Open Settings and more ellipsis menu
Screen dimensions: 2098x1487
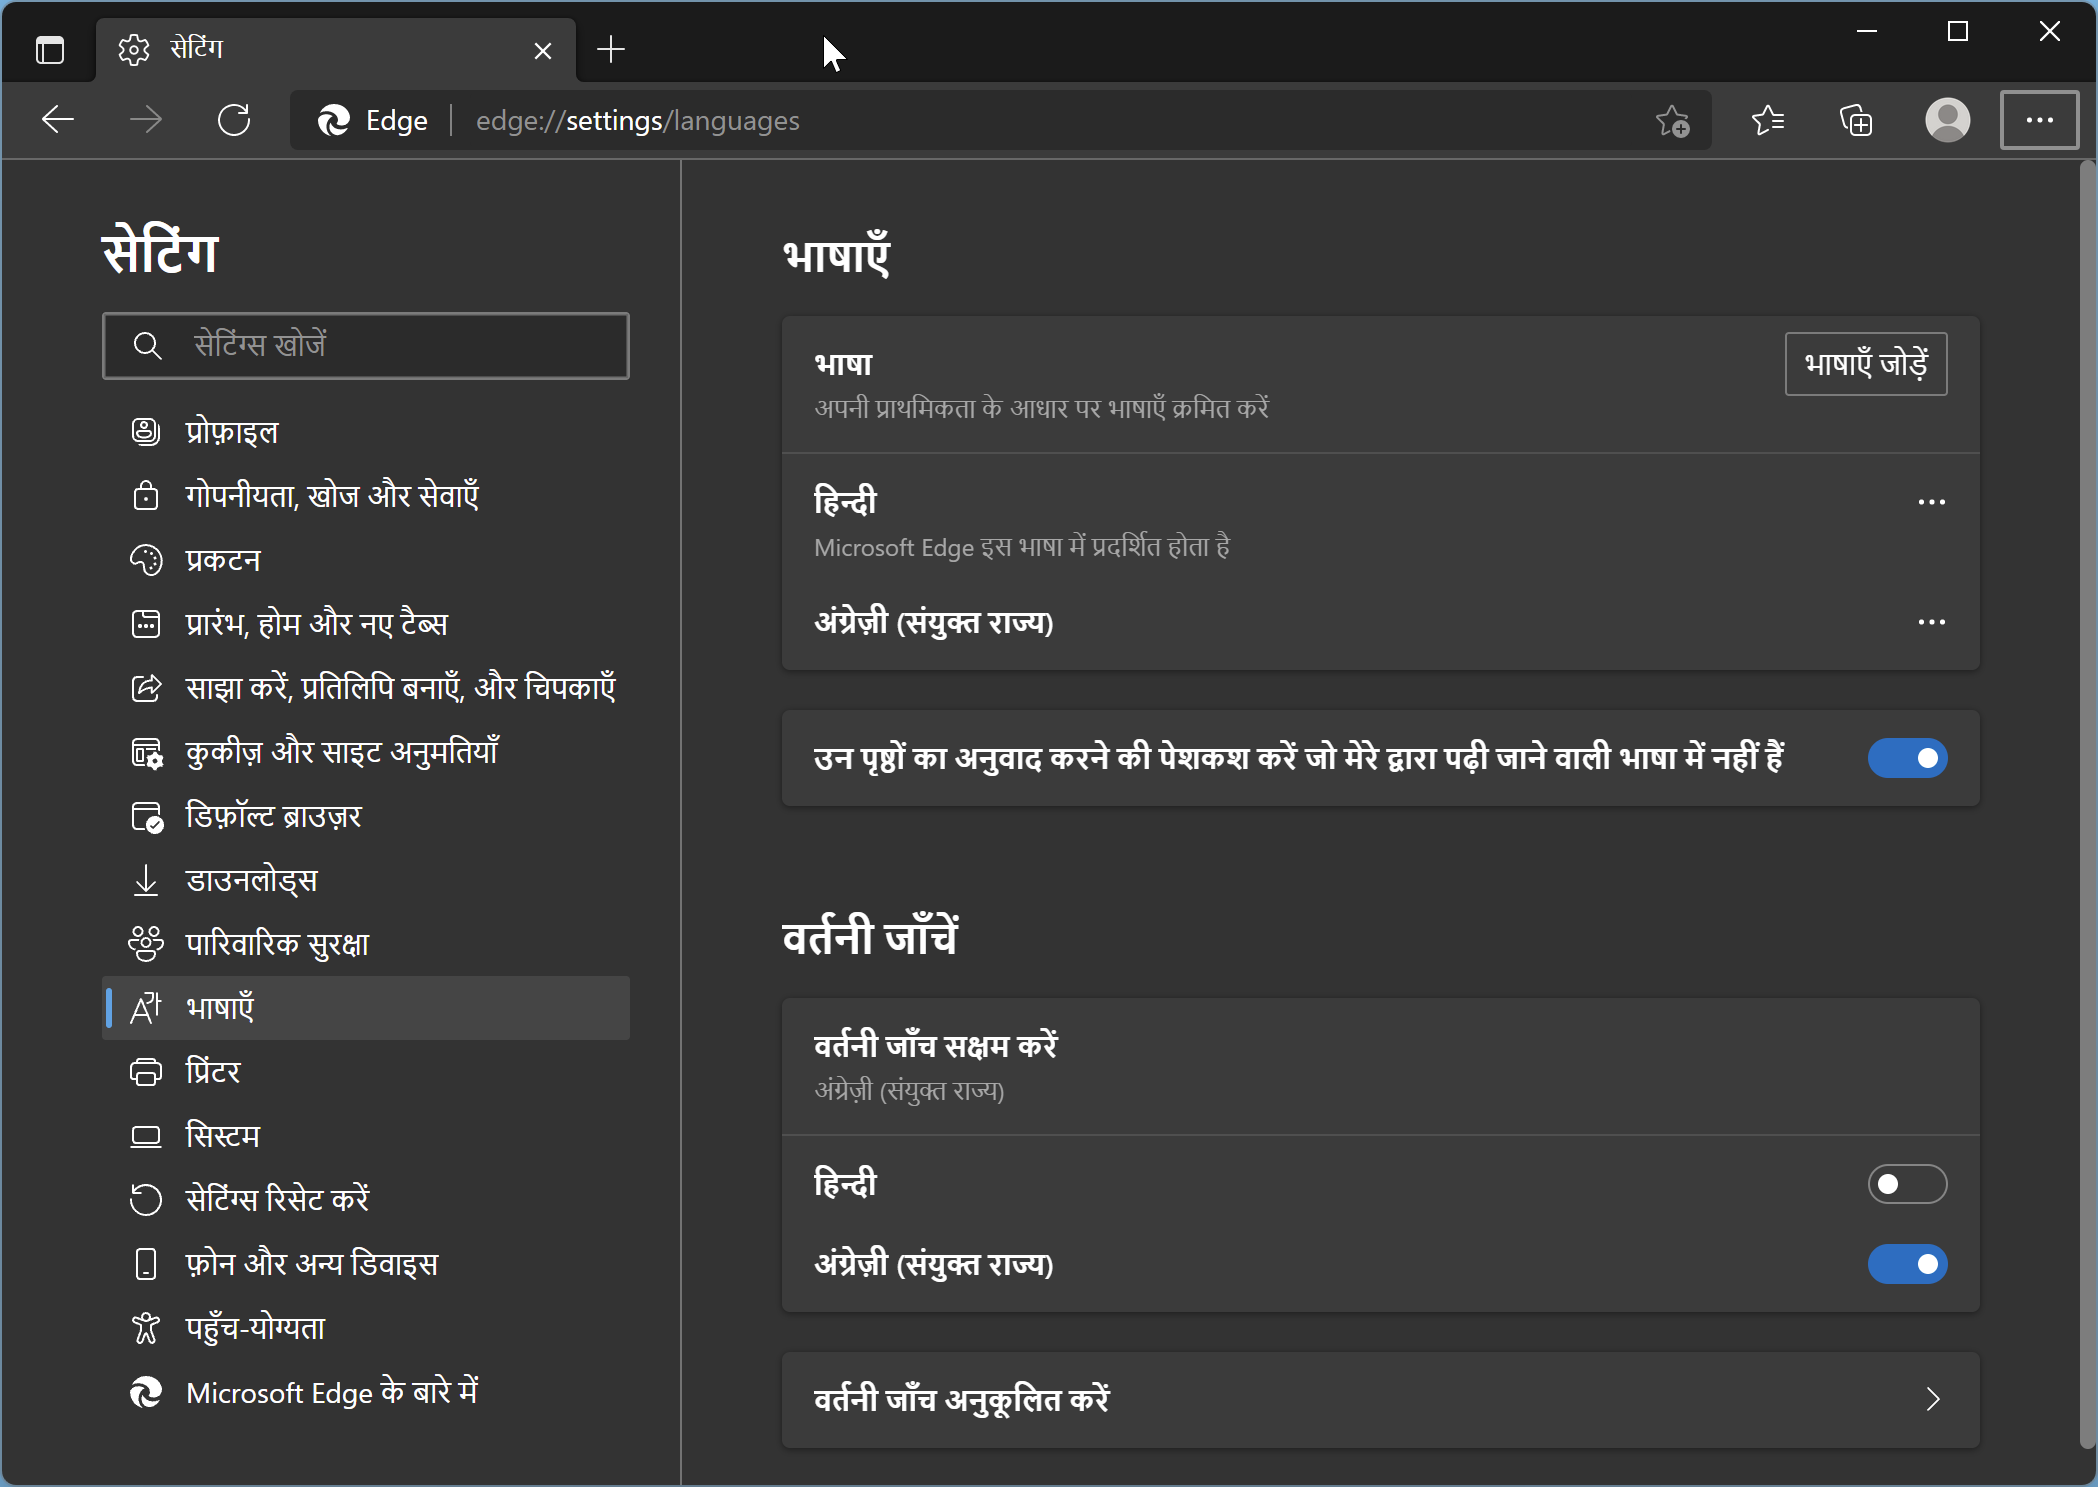tap(2039, 120)
